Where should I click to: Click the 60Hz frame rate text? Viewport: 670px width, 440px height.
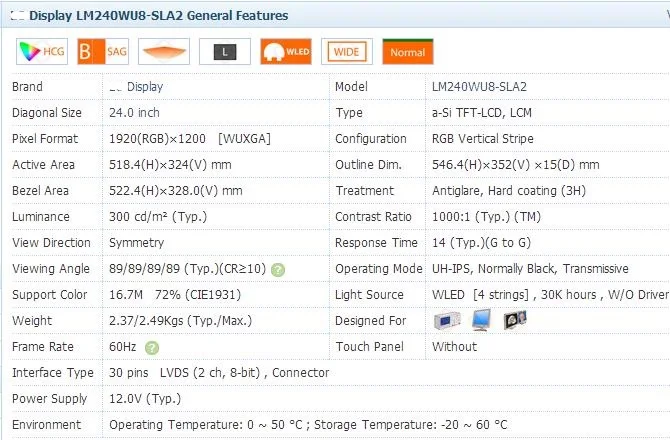[x=123, y=347]
